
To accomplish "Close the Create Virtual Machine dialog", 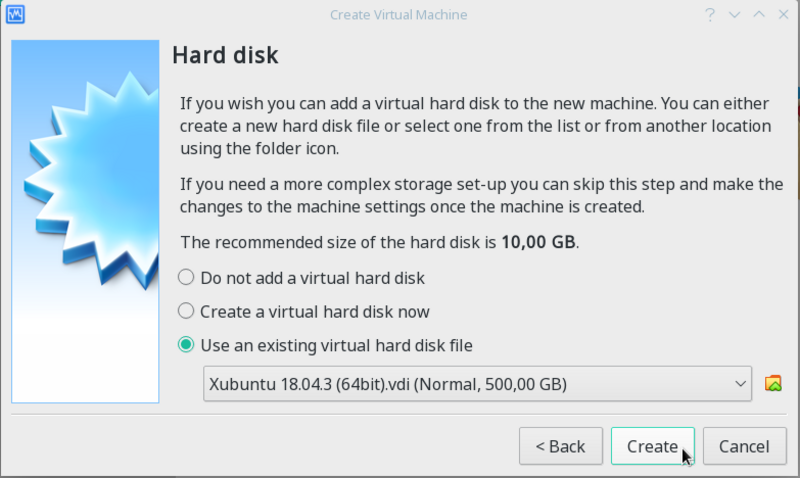I will 783,15.
